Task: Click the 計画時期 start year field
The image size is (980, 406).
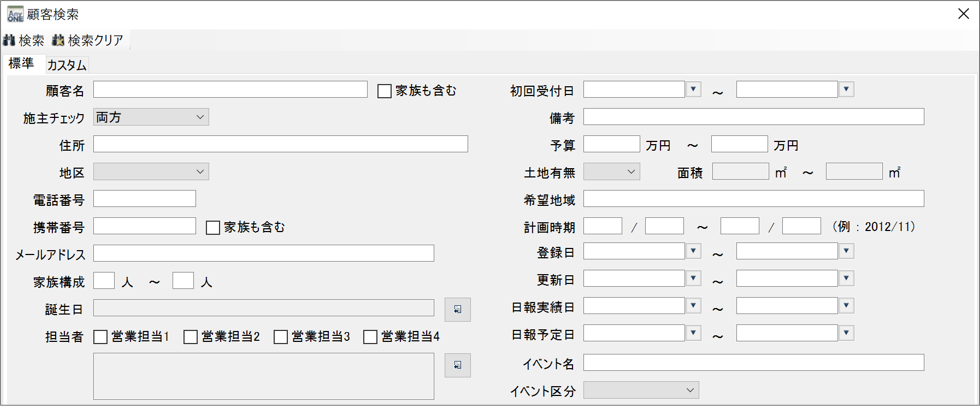Action: pyautogui.click(x=602, y=225)
